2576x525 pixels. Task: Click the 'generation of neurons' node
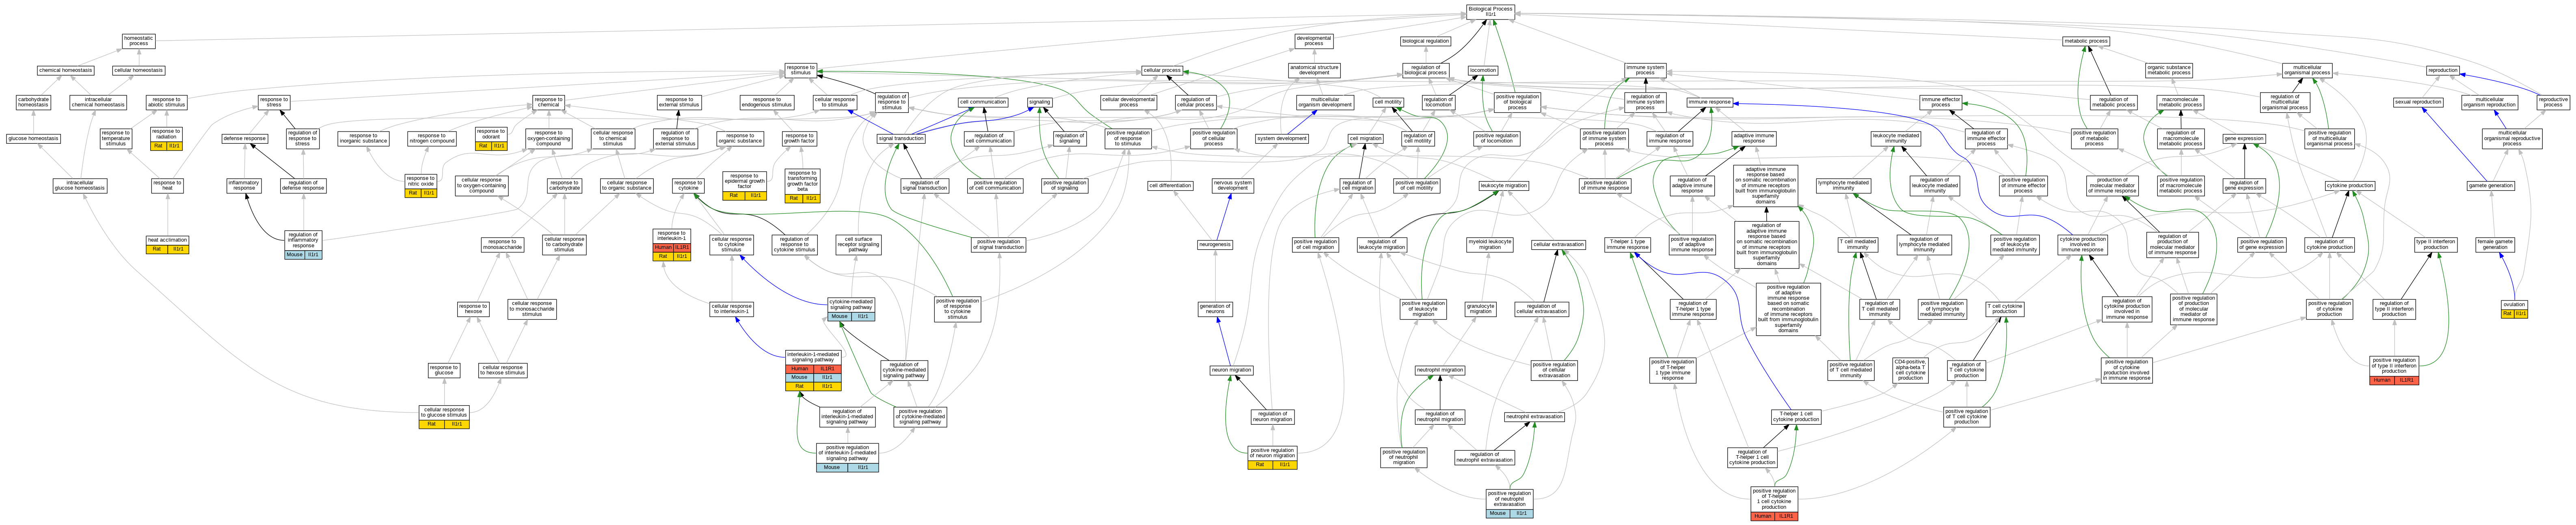(x=1215, y=309)
